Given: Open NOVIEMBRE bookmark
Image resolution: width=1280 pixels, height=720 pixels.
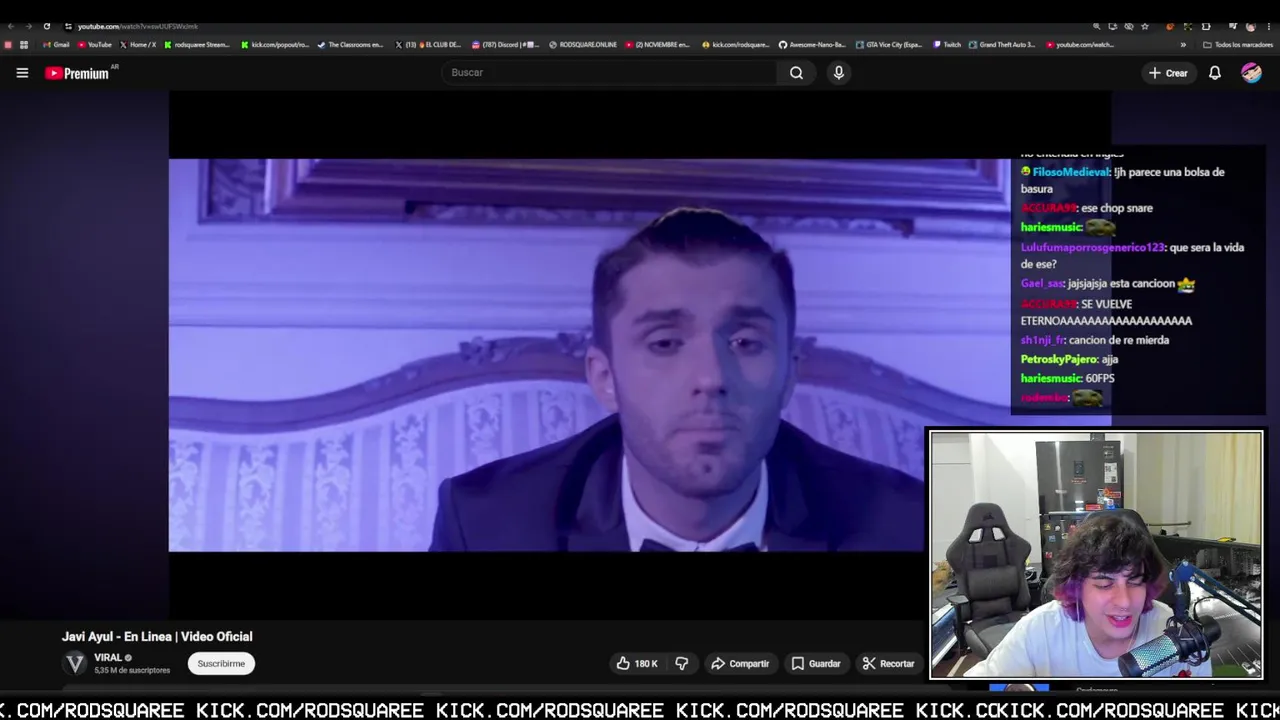Looking at the screenshot, I should pos(658,45).
